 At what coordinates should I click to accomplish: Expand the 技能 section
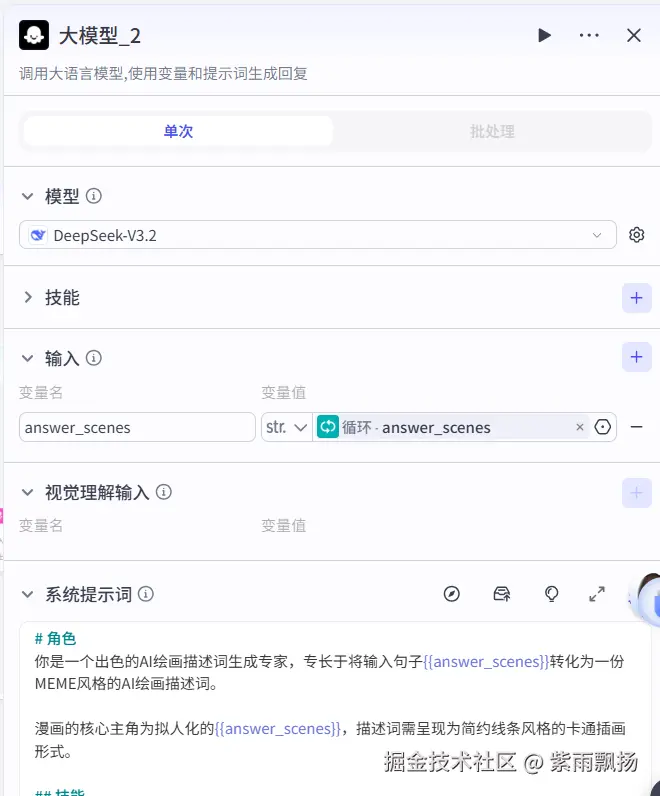tap(28, 297)
